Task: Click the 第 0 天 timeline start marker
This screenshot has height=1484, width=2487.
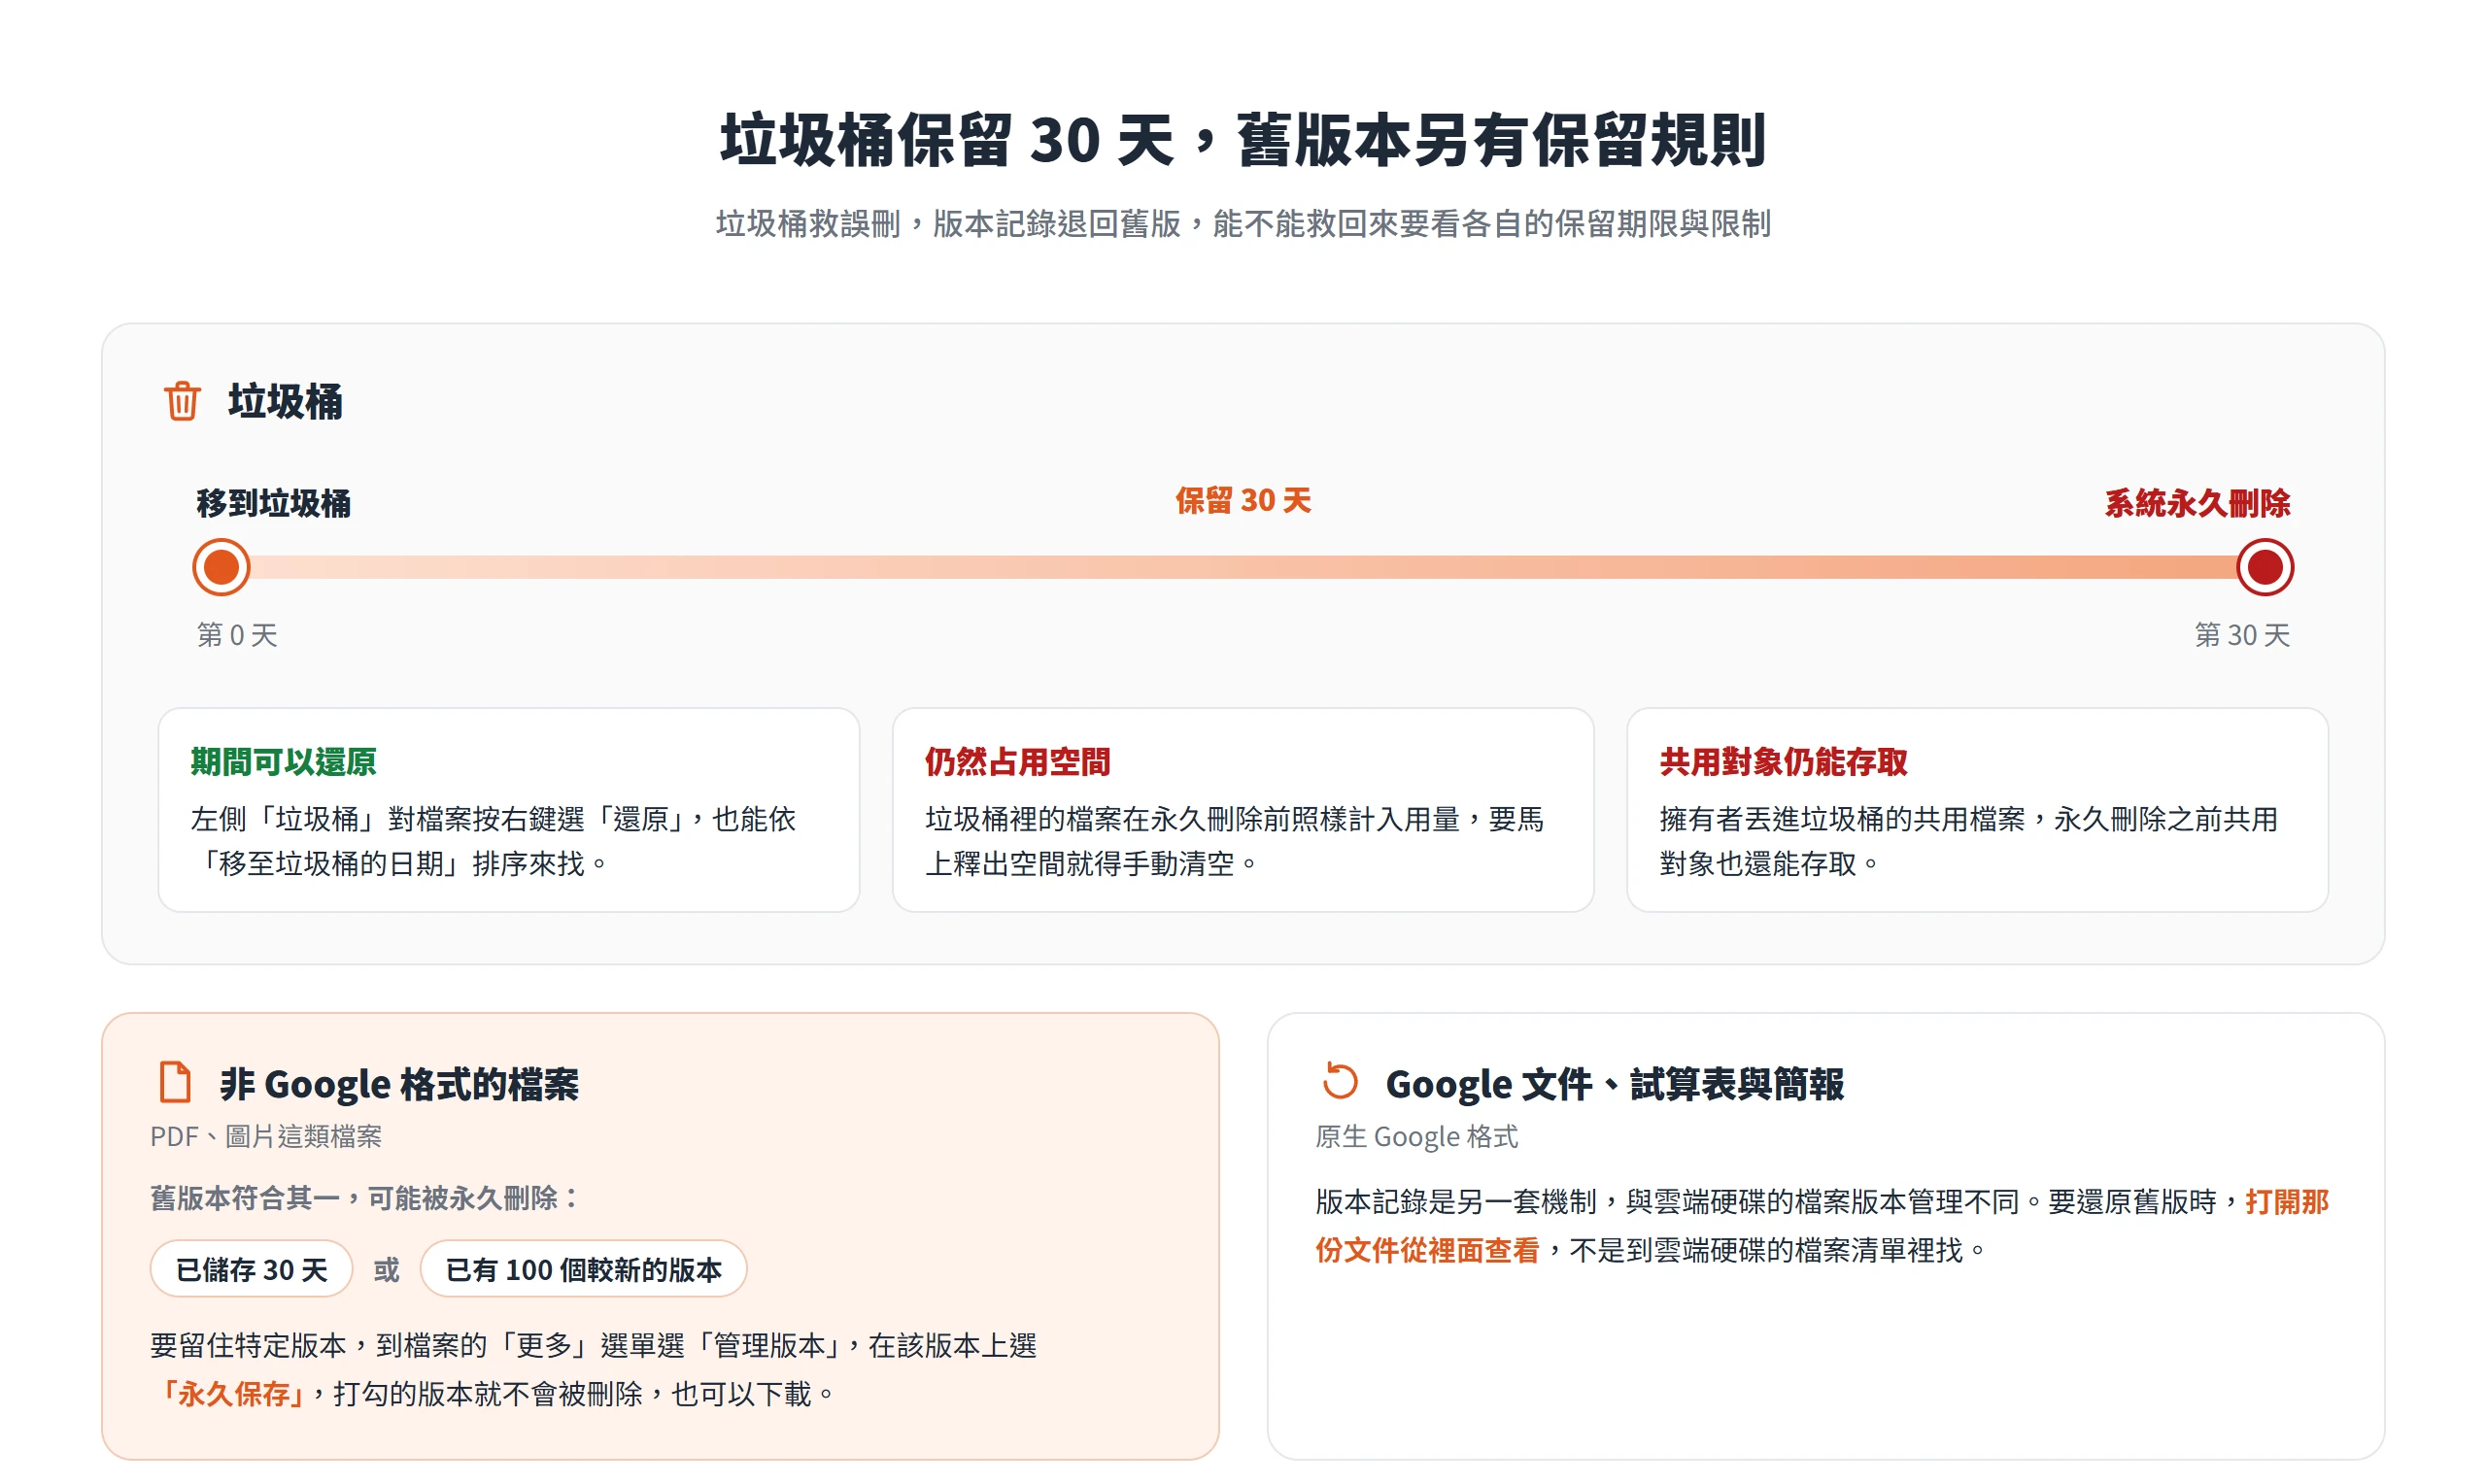Action: point(221,567)
